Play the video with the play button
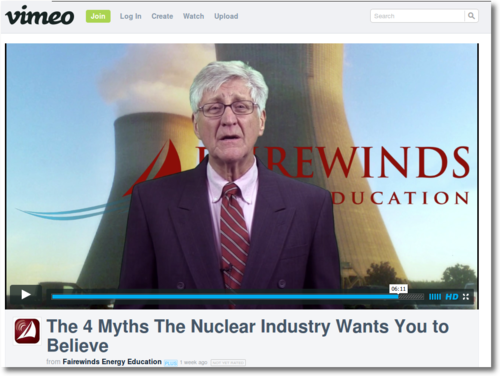Screen dimensions: 500x376 (x=26, y=295)
